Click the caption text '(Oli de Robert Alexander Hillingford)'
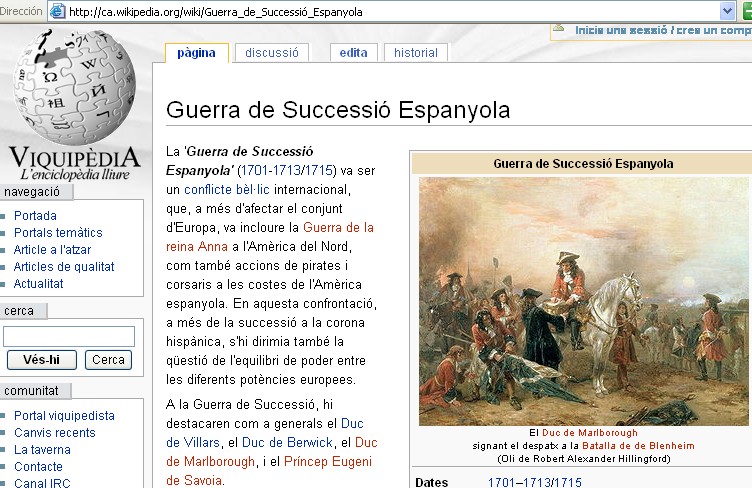Image resolution: width=752 pixels, height=488 pixels. pos(584,459)
